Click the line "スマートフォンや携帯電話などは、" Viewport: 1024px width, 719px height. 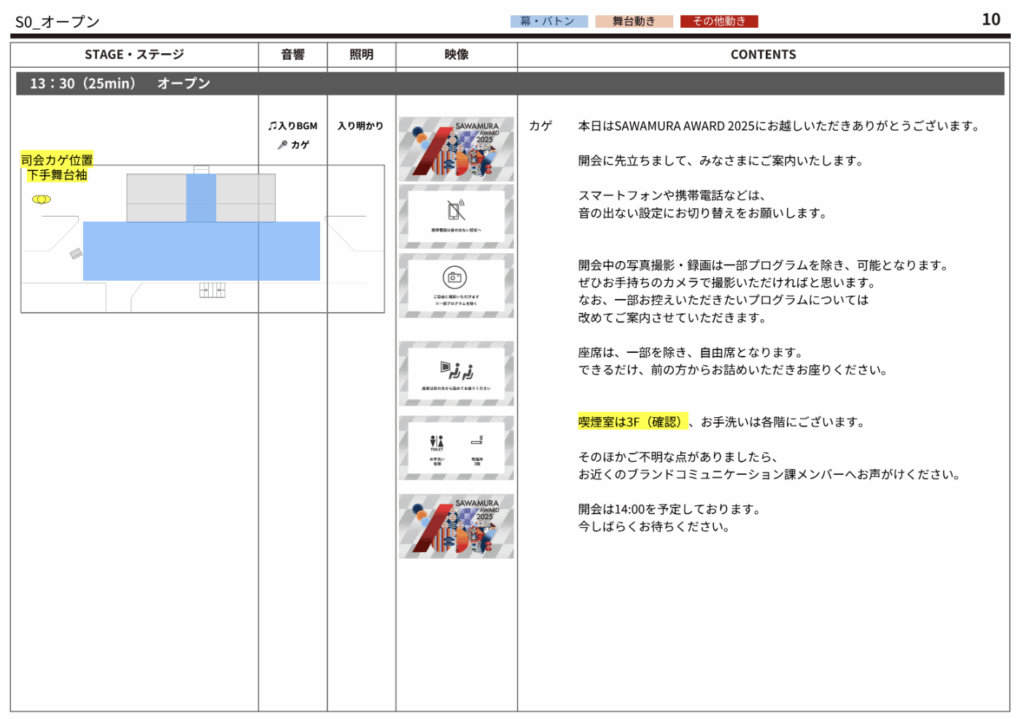click(x=672, y=195)
